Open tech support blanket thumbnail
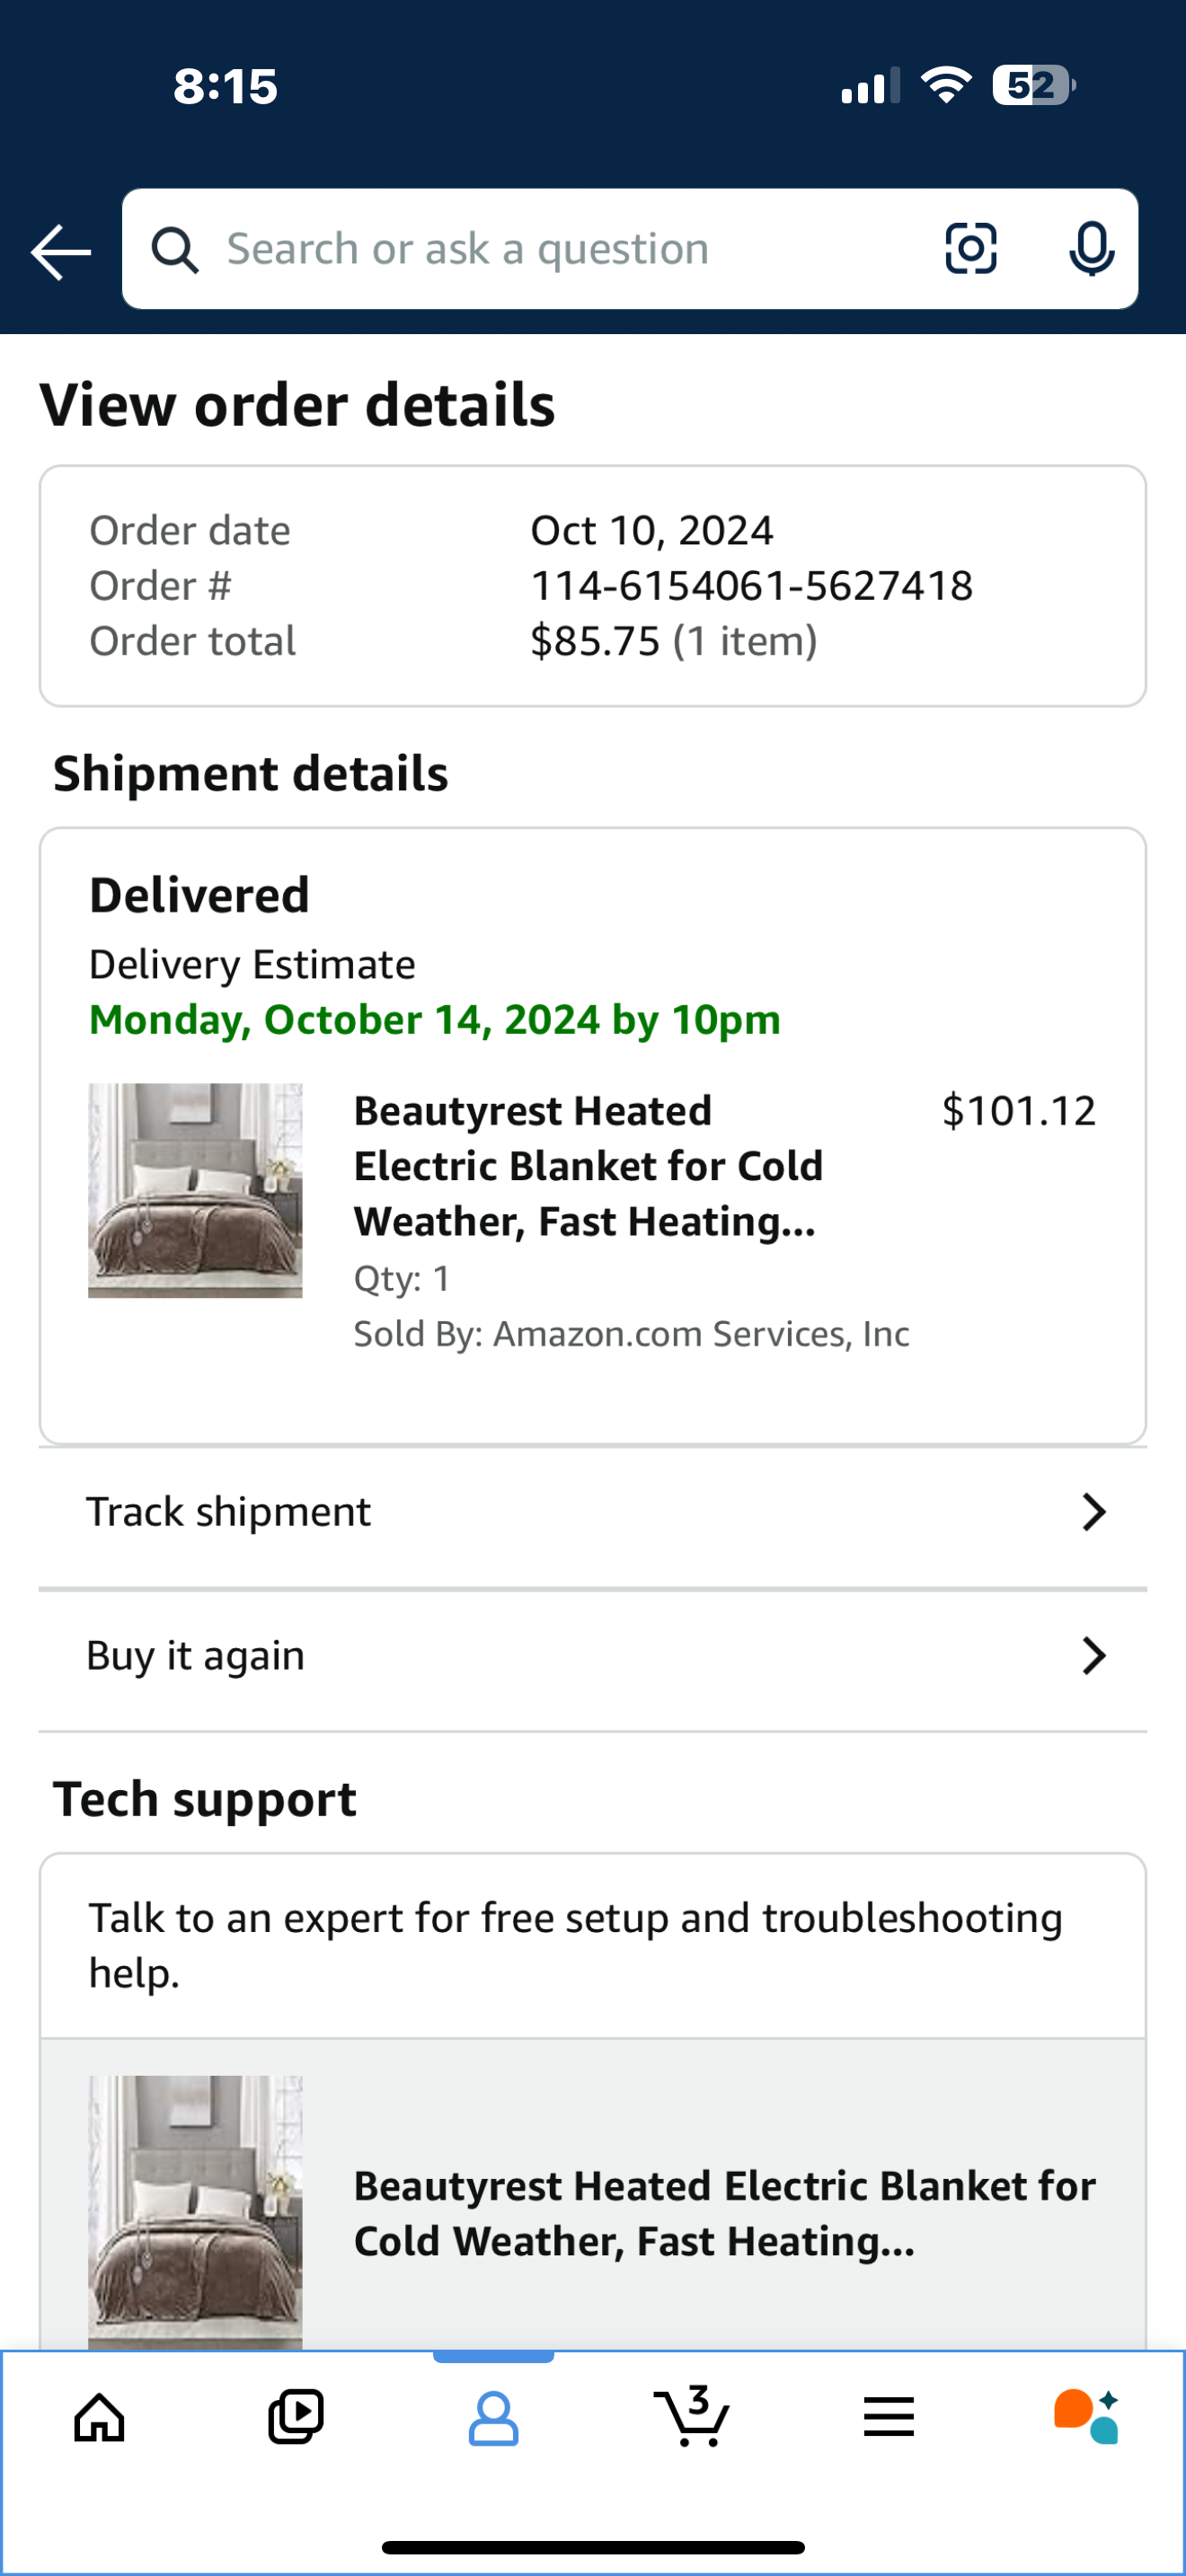1186x2576 pixels. [x=195, y=2212]
